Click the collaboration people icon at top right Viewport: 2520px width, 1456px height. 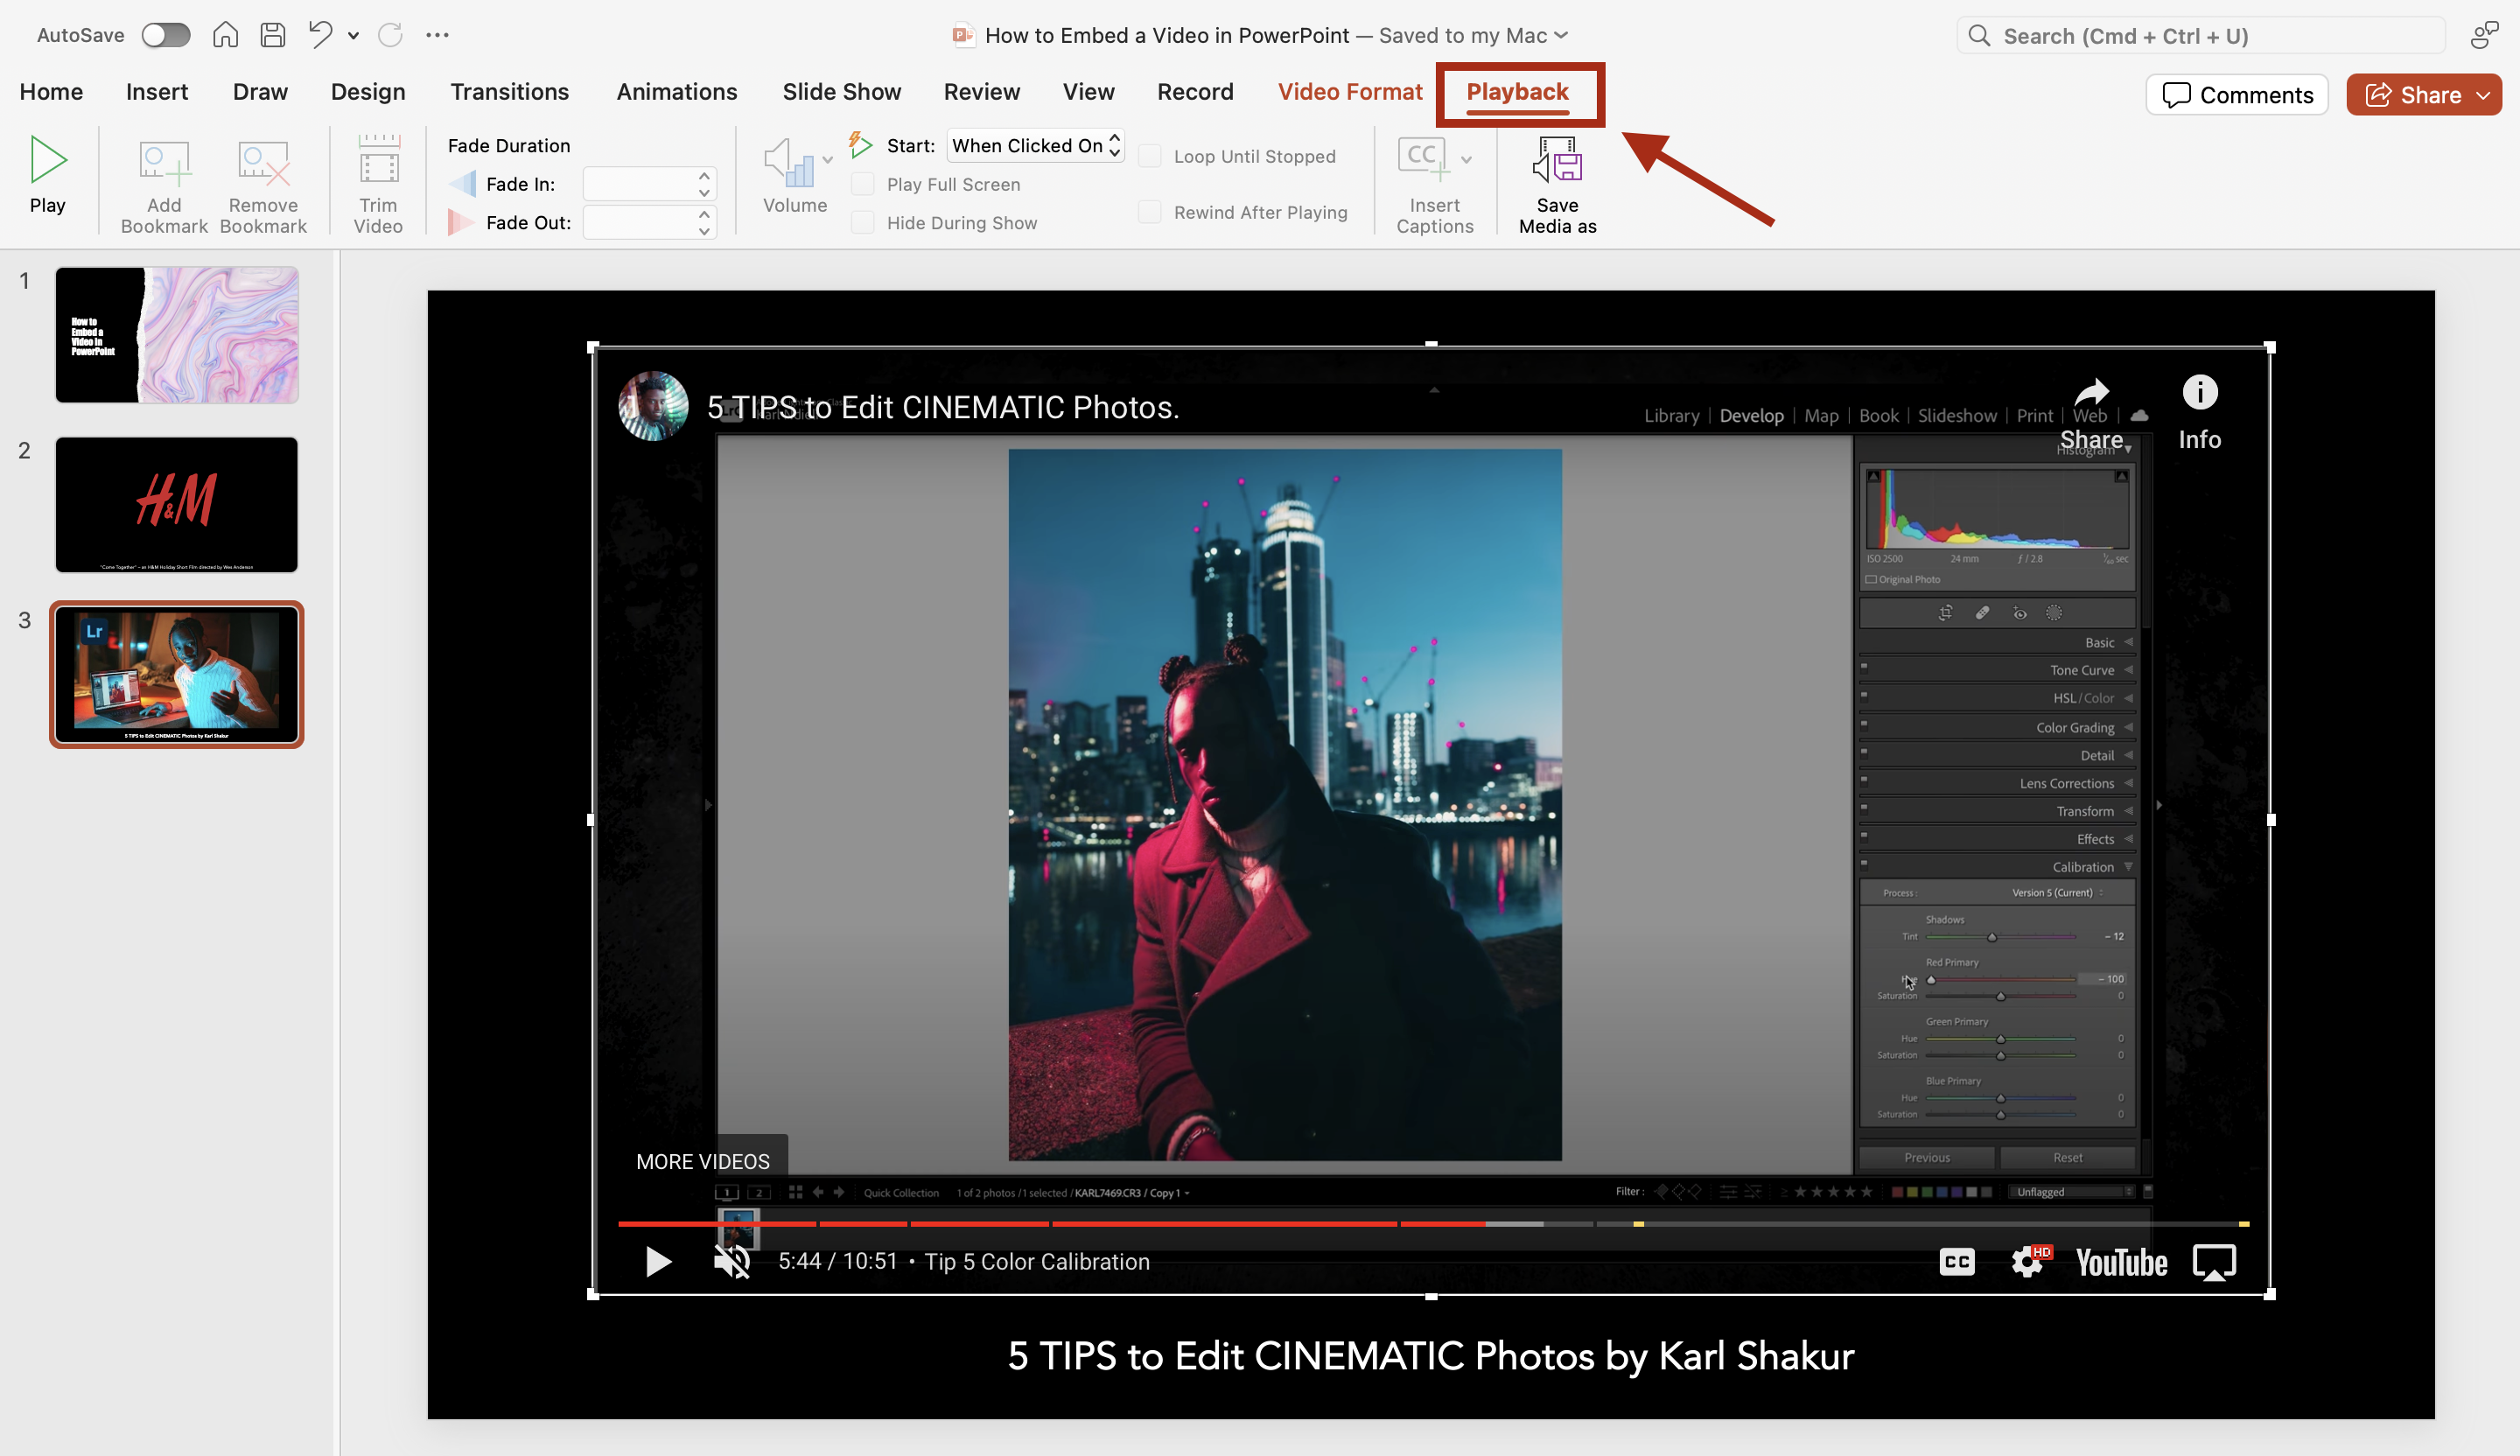click(2484, 35)
